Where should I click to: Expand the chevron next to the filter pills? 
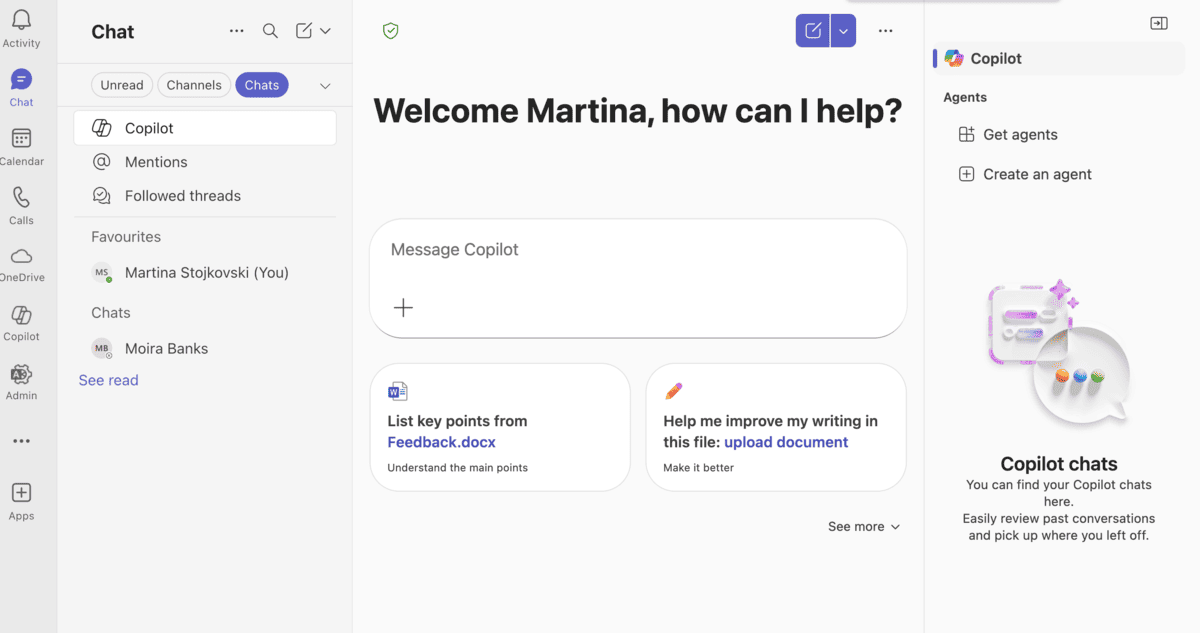(x=324, y=85)
